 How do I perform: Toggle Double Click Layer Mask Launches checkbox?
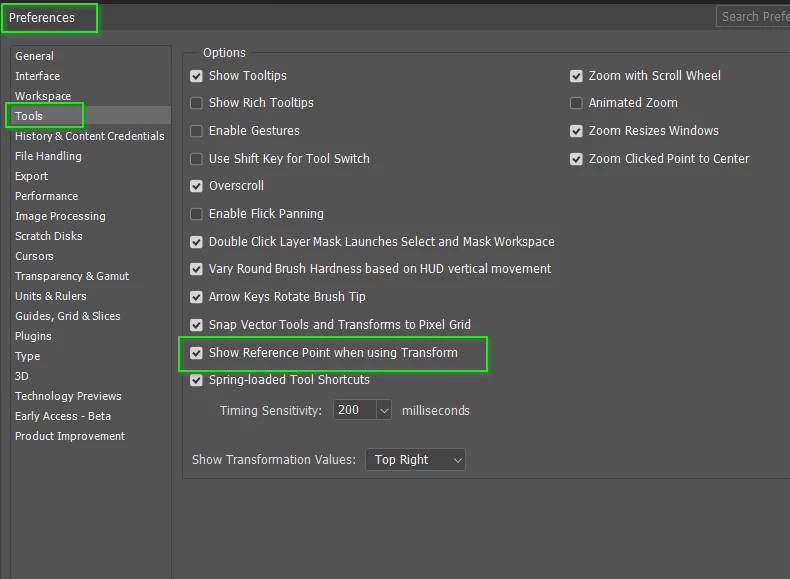pos(196,242)
